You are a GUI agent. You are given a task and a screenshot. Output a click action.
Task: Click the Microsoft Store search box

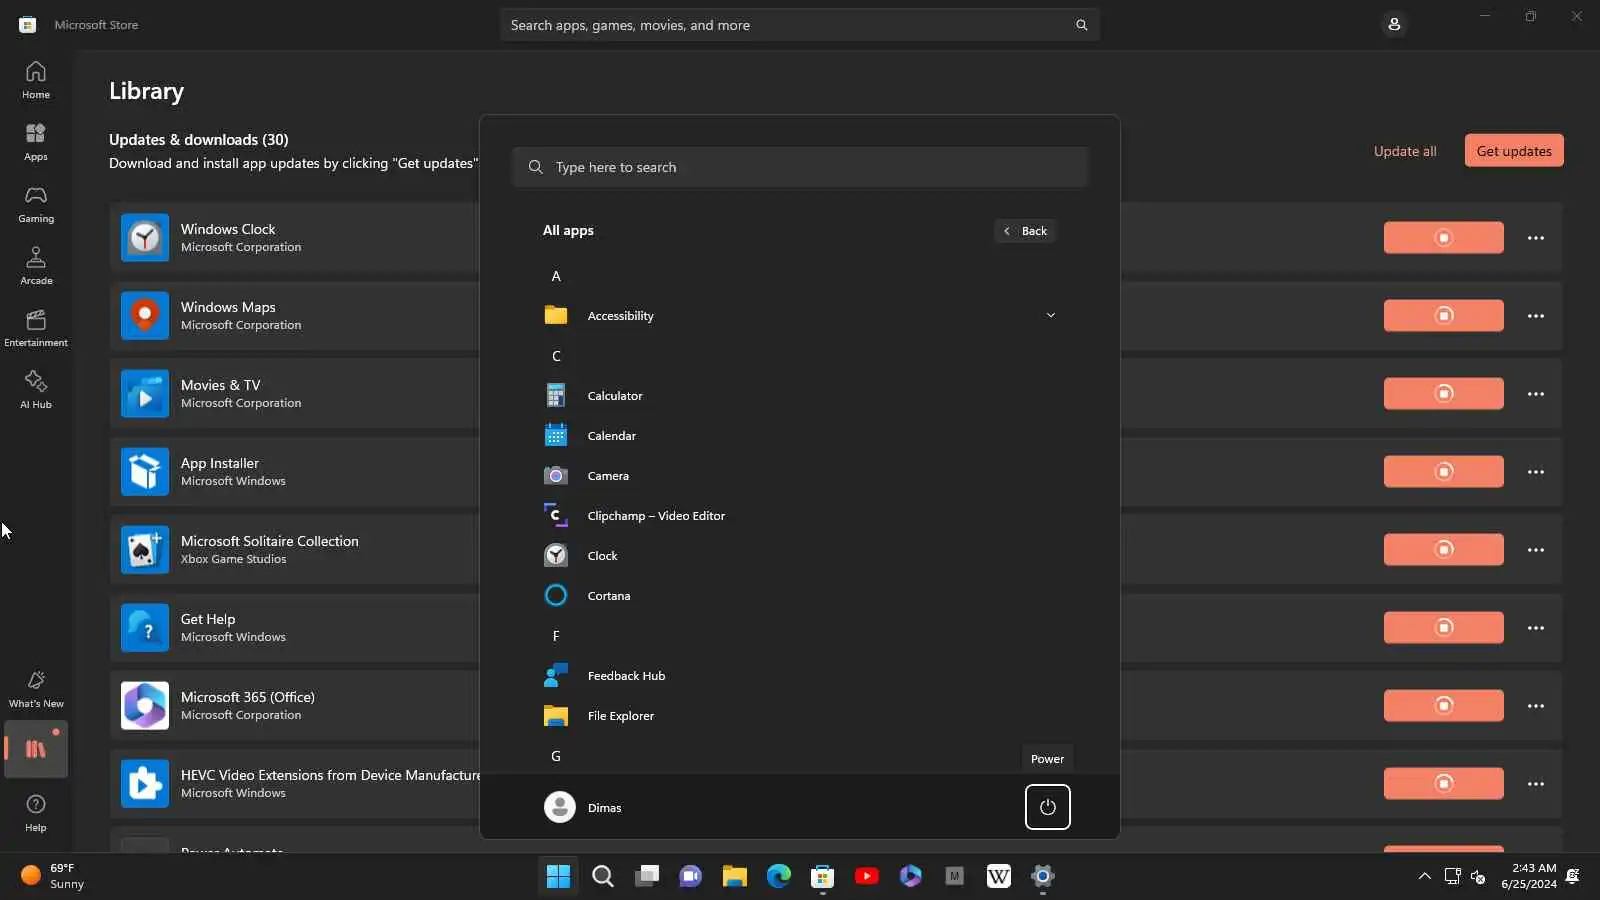point(800,25)
